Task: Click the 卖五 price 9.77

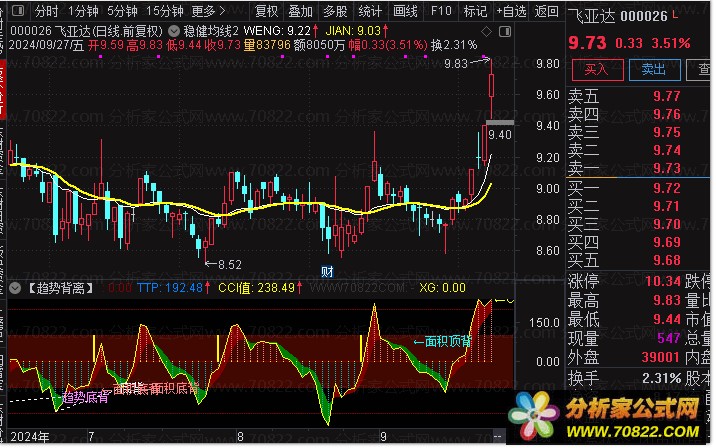Action: 667,96
